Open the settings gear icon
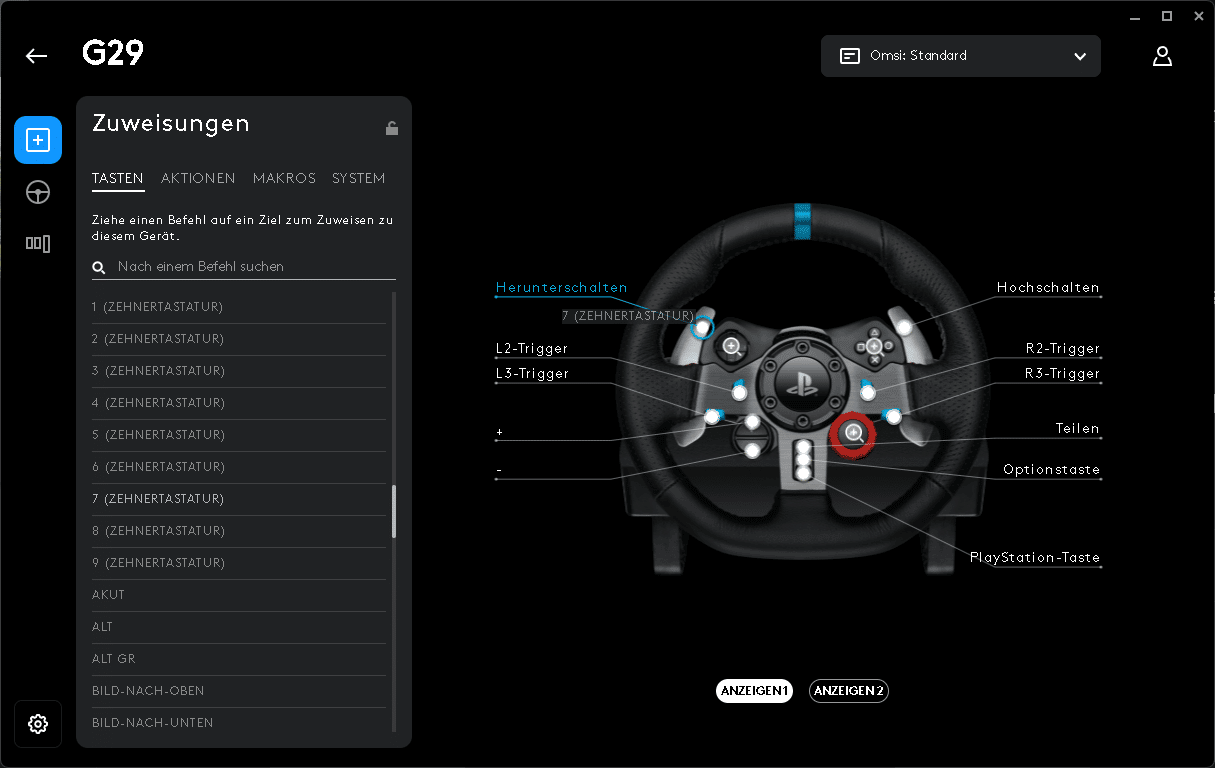Viewport: 1215px width, 768px height. [38, 723]
